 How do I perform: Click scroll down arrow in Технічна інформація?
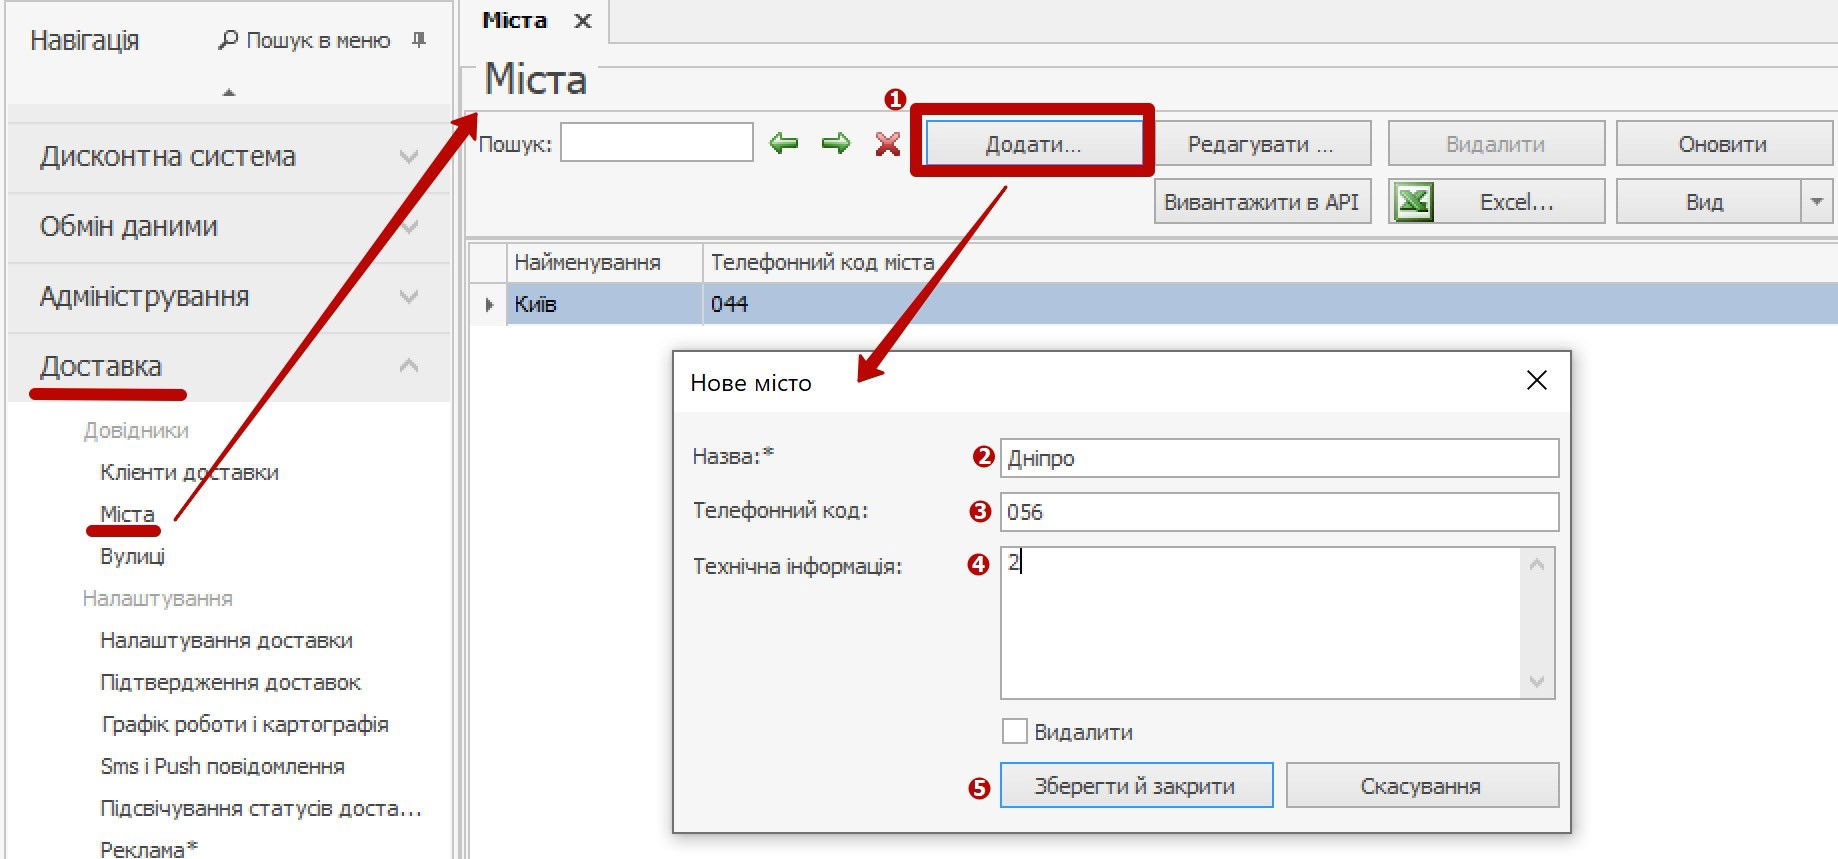coord(1537,682)
